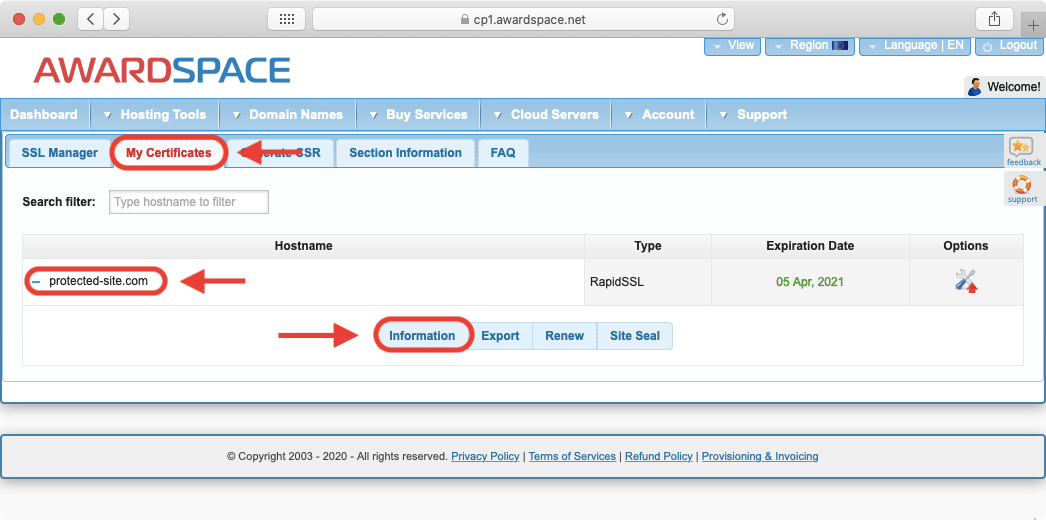
Task: Expand the Region dropdown
Action: pos(810,46)
